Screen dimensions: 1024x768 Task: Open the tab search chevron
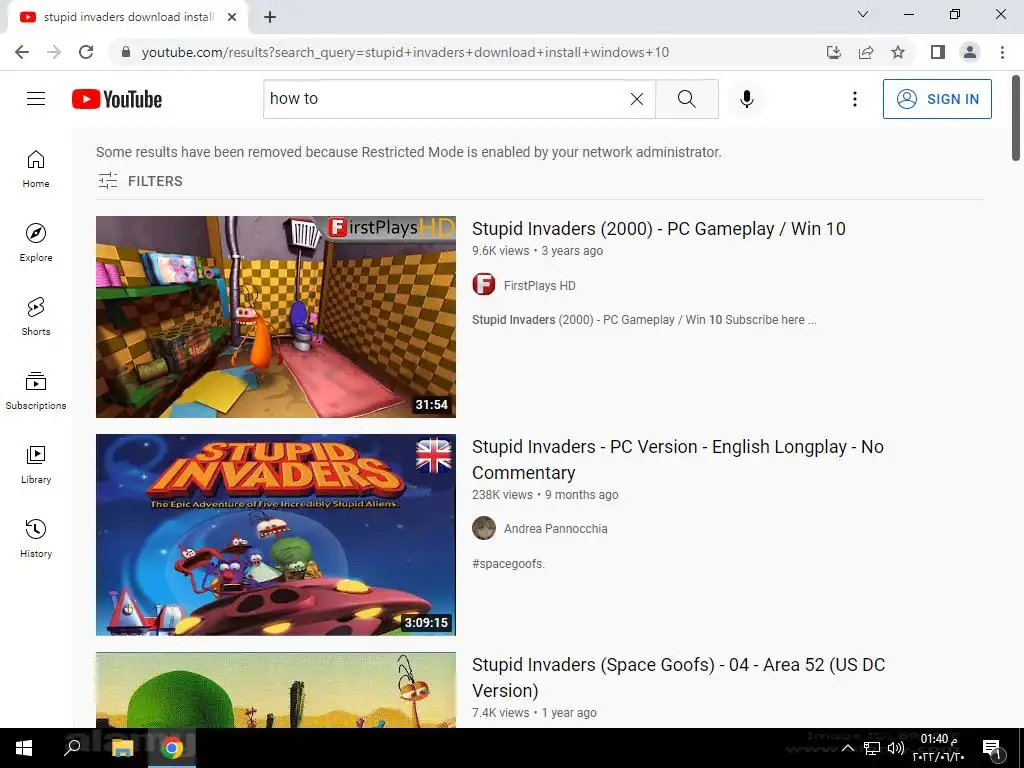click(x=863, y=14)
